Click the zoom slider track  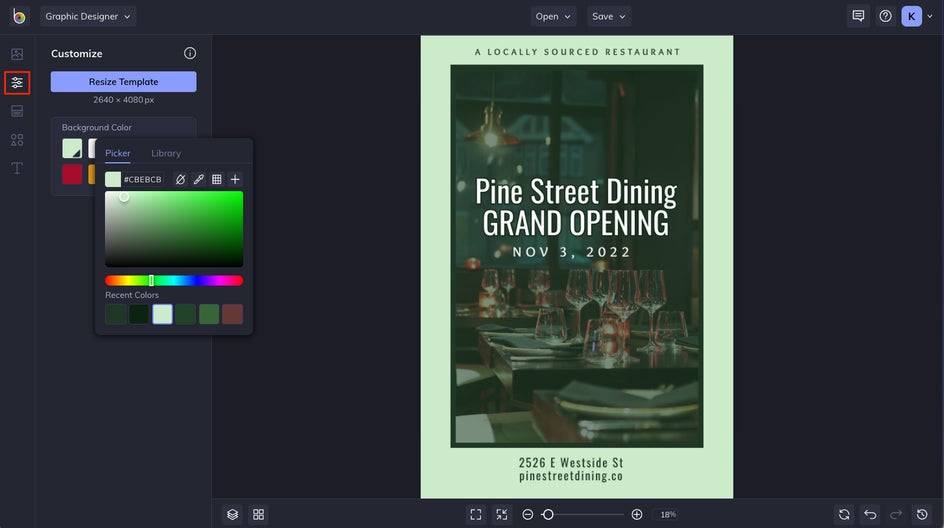582,514
